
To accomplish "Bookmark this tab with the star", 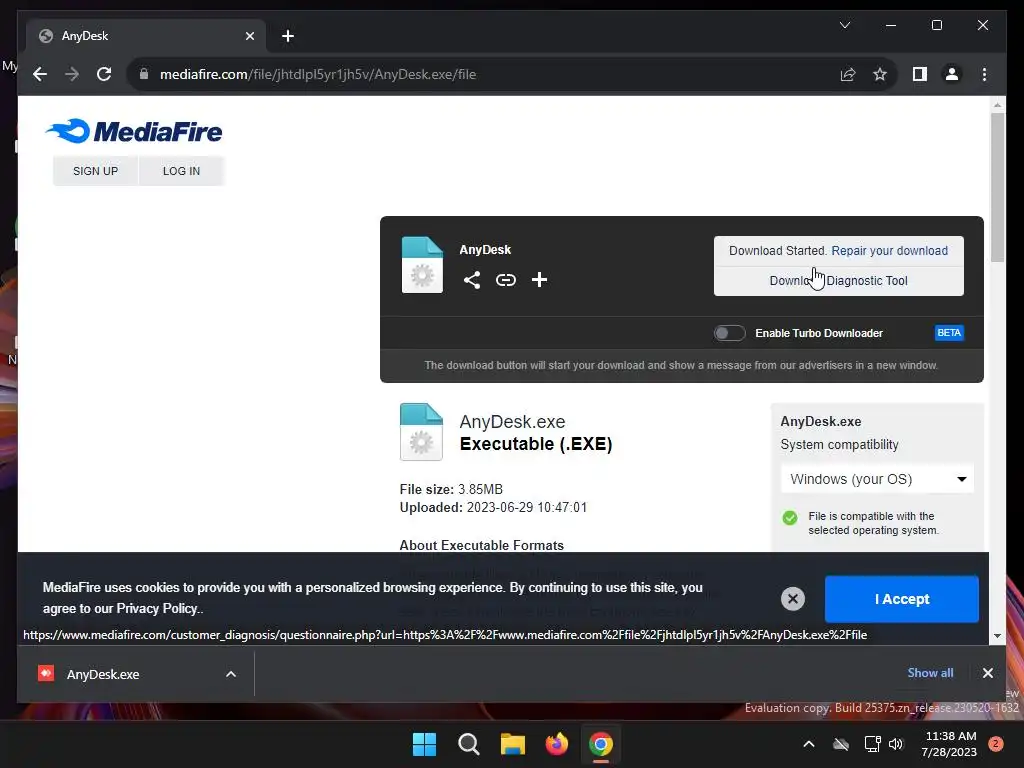I will [880, 74].
